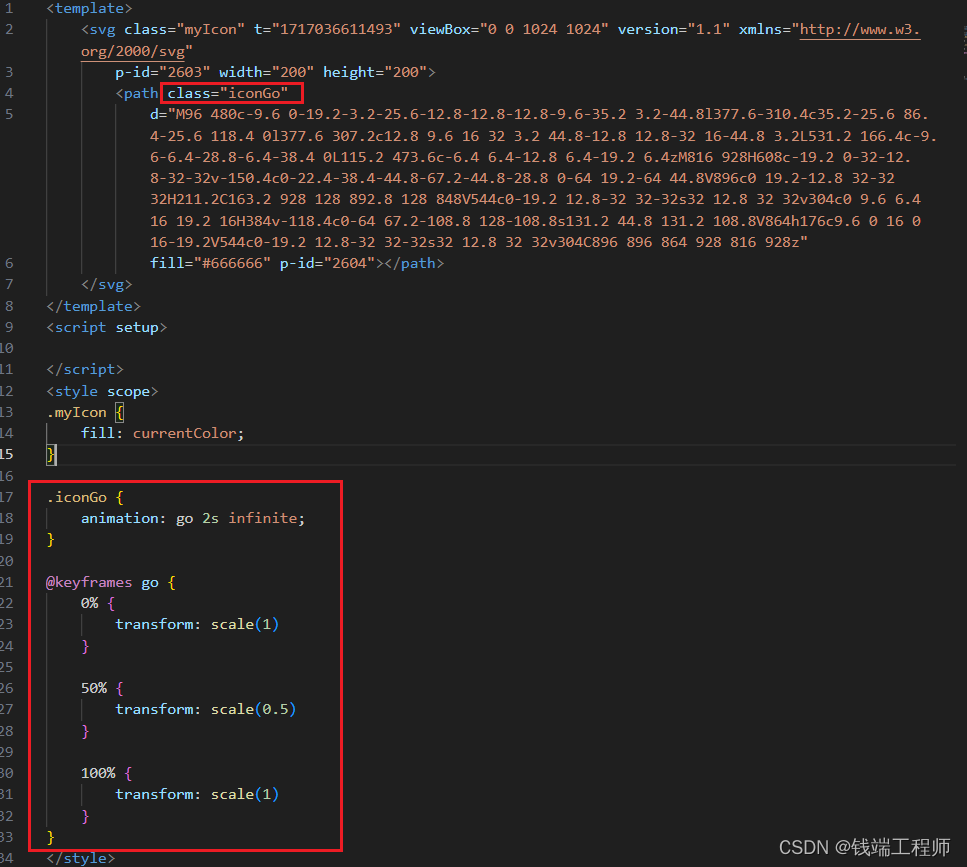Click the 100% keyframe selector
Screen dimensions: 967x867
(98, 774)
